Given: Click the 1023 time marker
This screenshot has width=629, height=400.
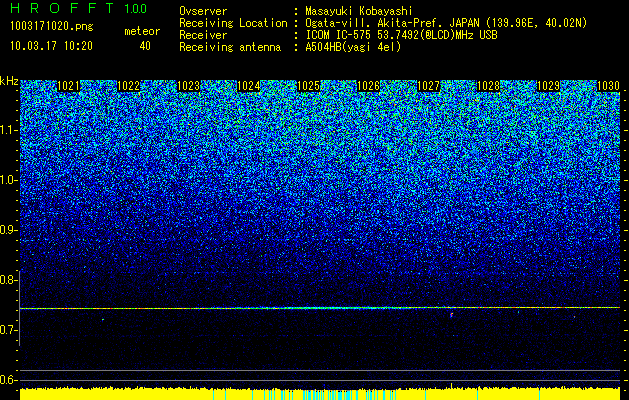Looking at the screenshot, I should click(189, 86).
